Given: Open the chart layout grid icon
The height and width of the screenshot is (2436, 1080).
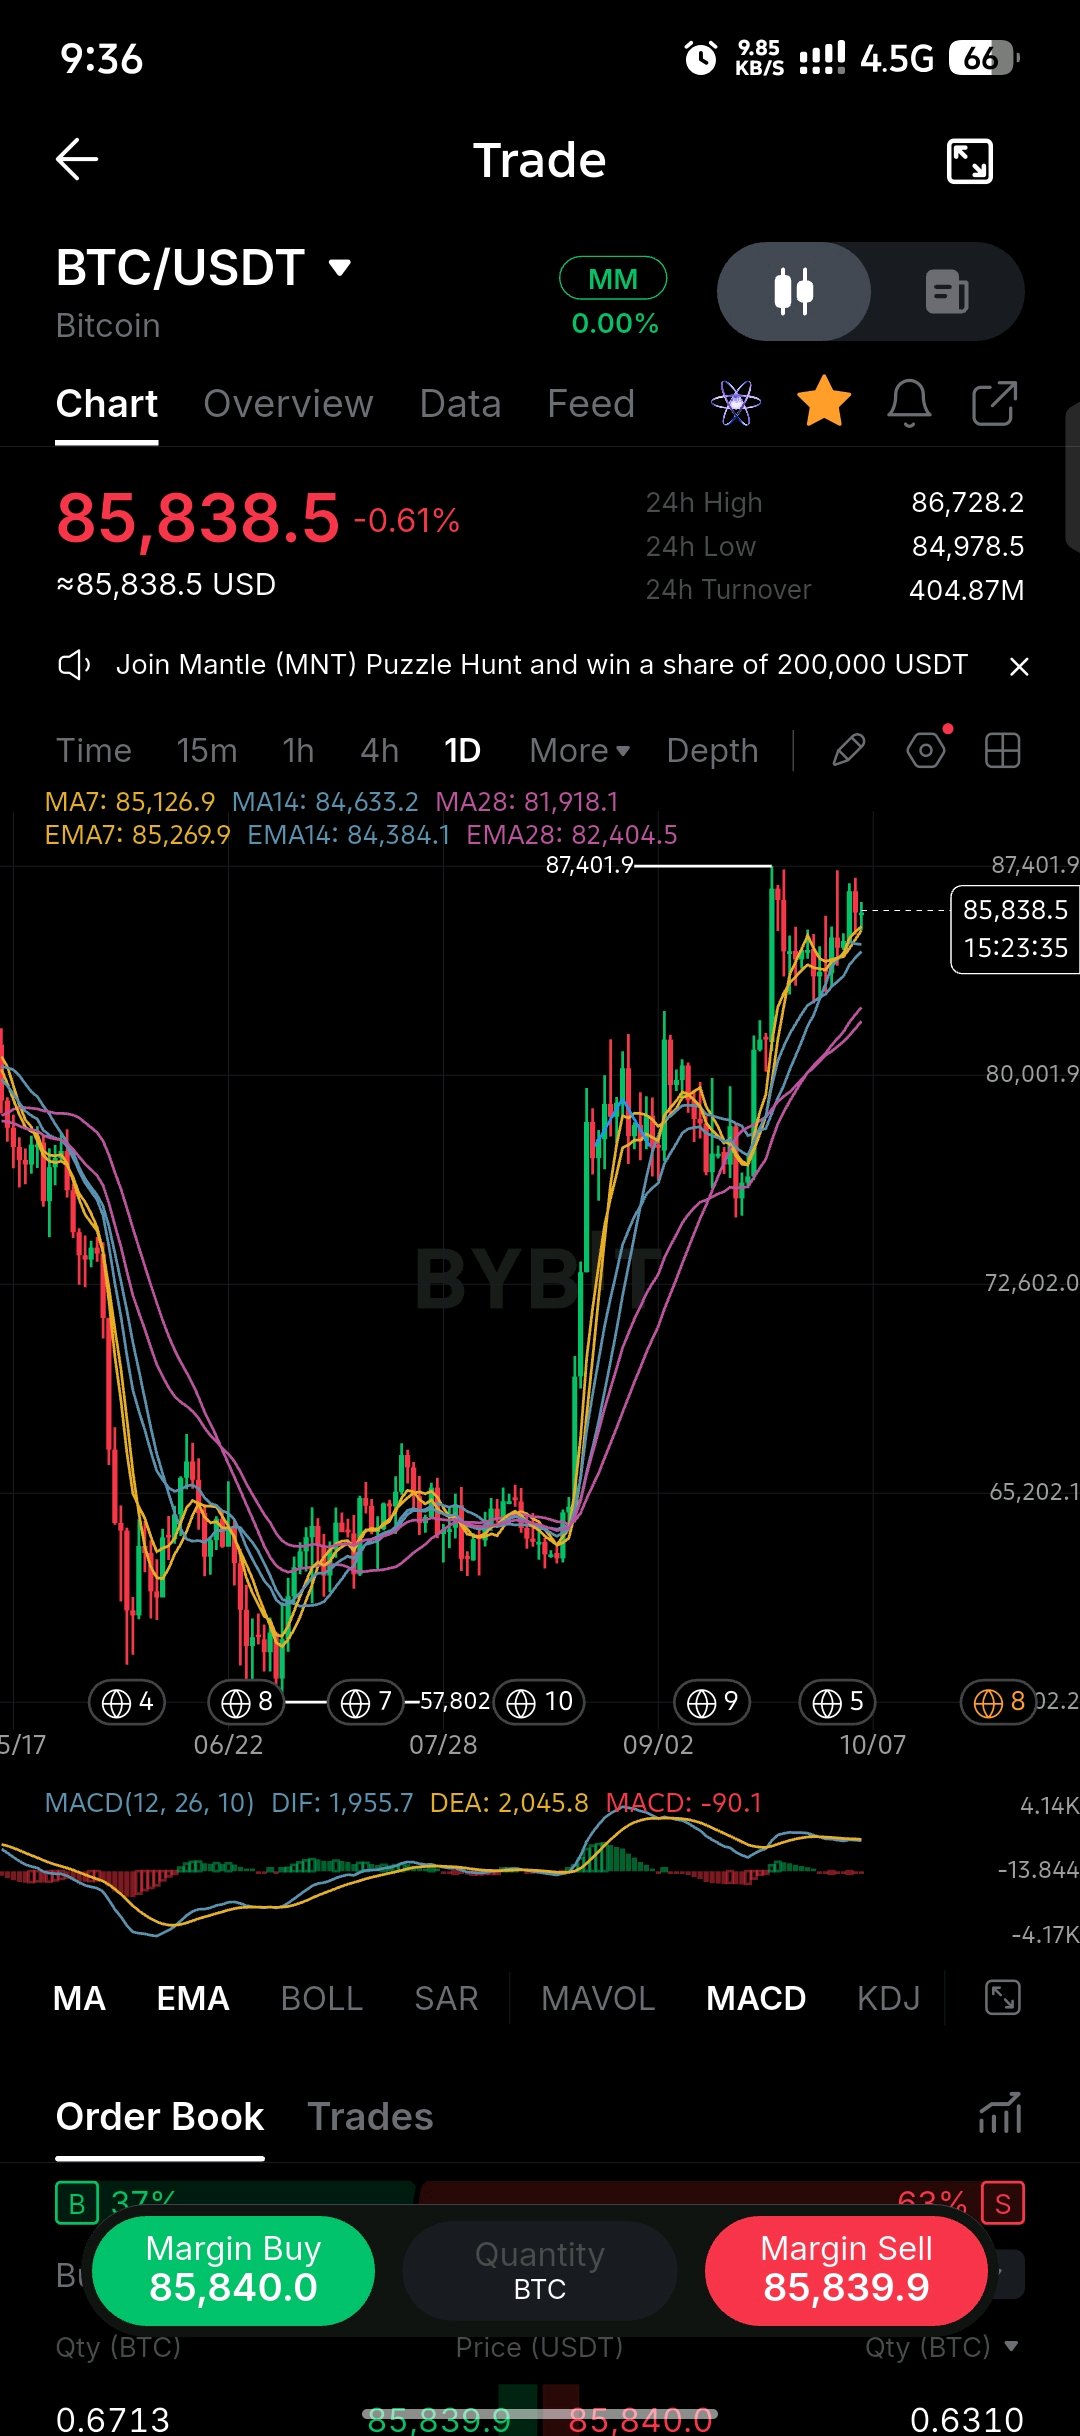Looking at the screenshot, I should click(x=1002, y=750).
